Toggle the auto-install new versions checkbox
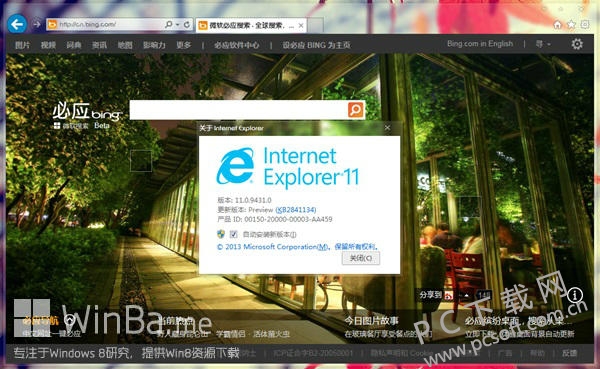 point(233,234)
